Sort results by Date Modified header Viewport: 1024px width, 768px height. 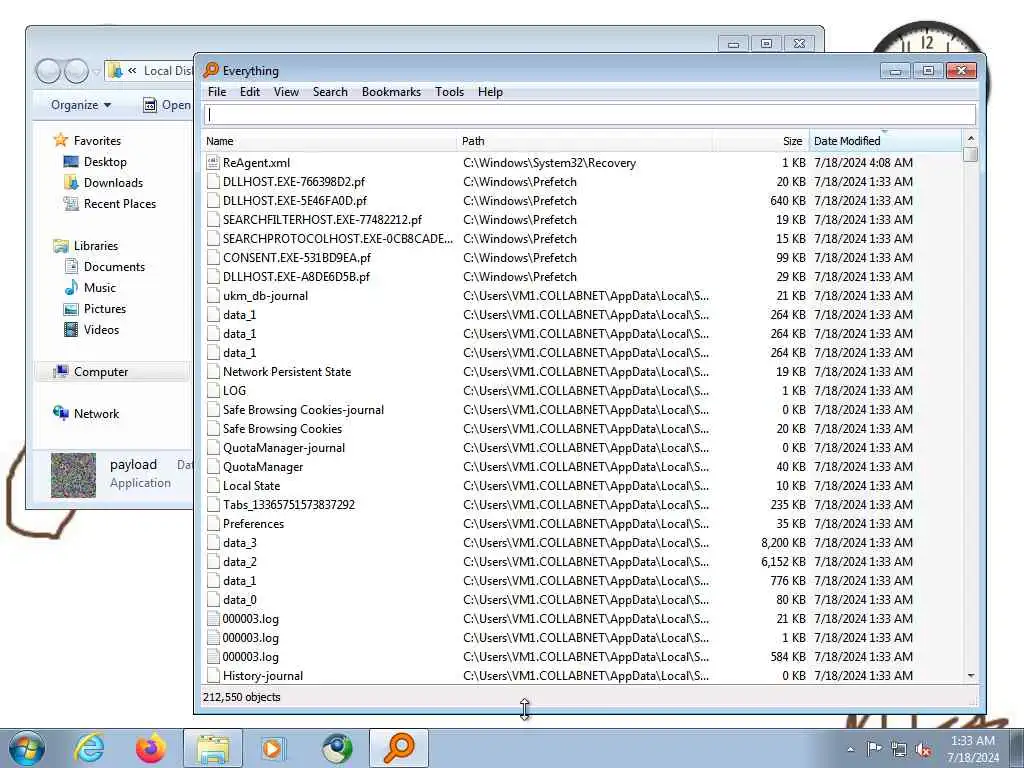885,141
